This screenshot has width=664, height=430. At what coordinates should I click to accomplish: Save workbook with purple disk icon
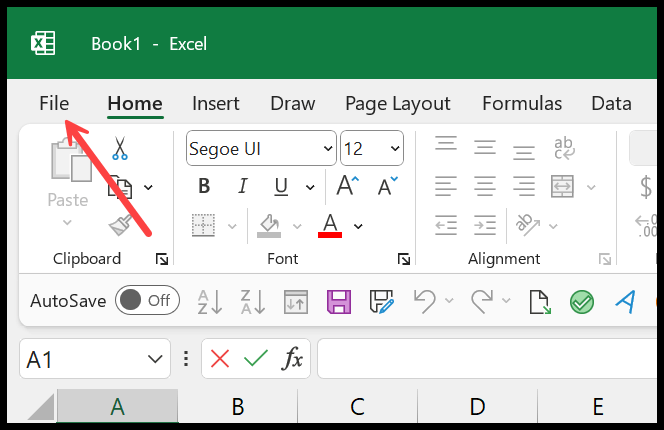click(339, 302)
